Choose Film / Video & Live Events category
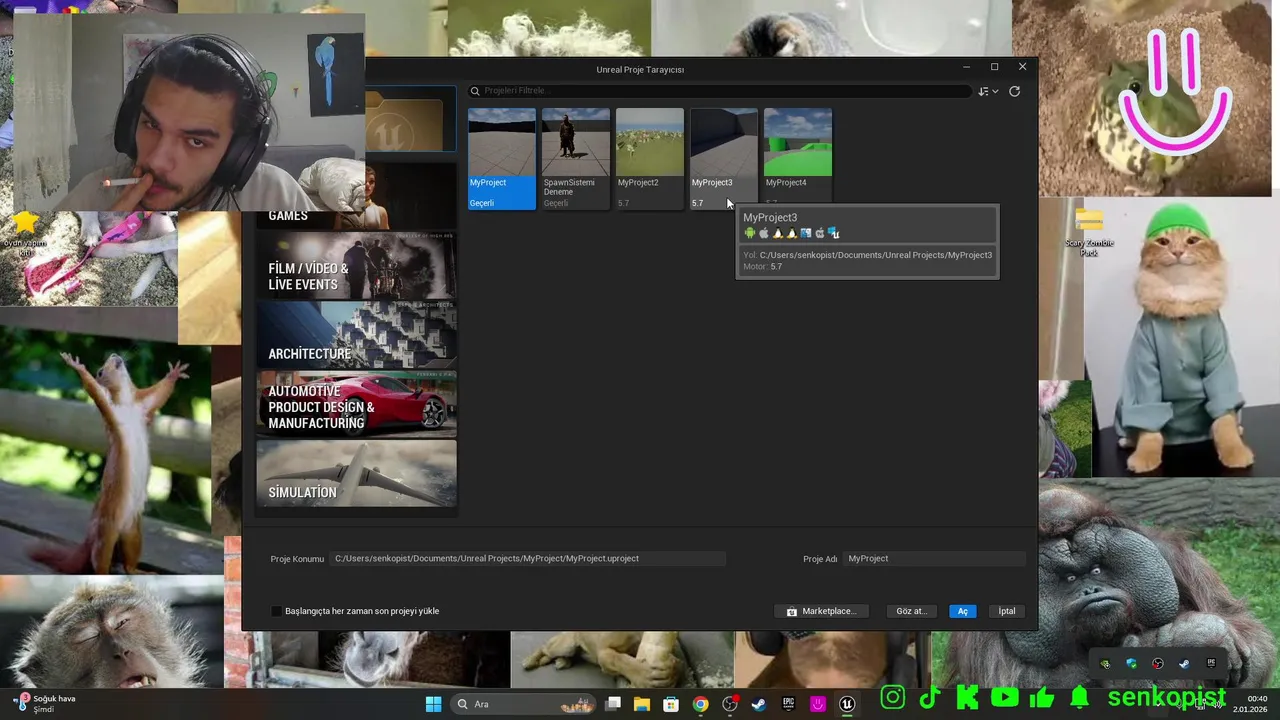1280x720 pixels. (x=356, y=266)
